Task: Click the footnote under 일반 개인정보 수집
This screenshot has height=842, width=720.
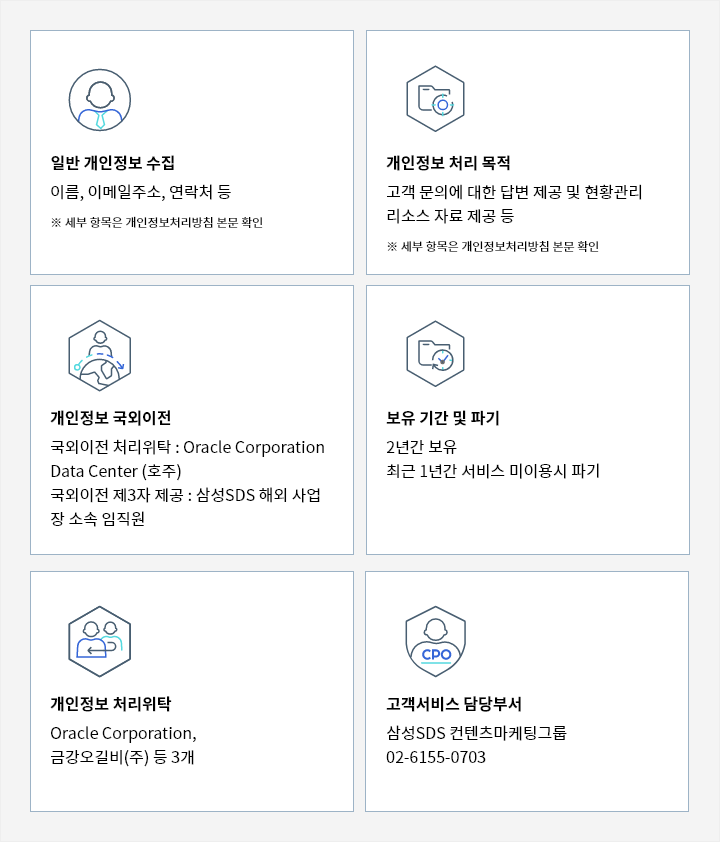Action: (157, 222)
